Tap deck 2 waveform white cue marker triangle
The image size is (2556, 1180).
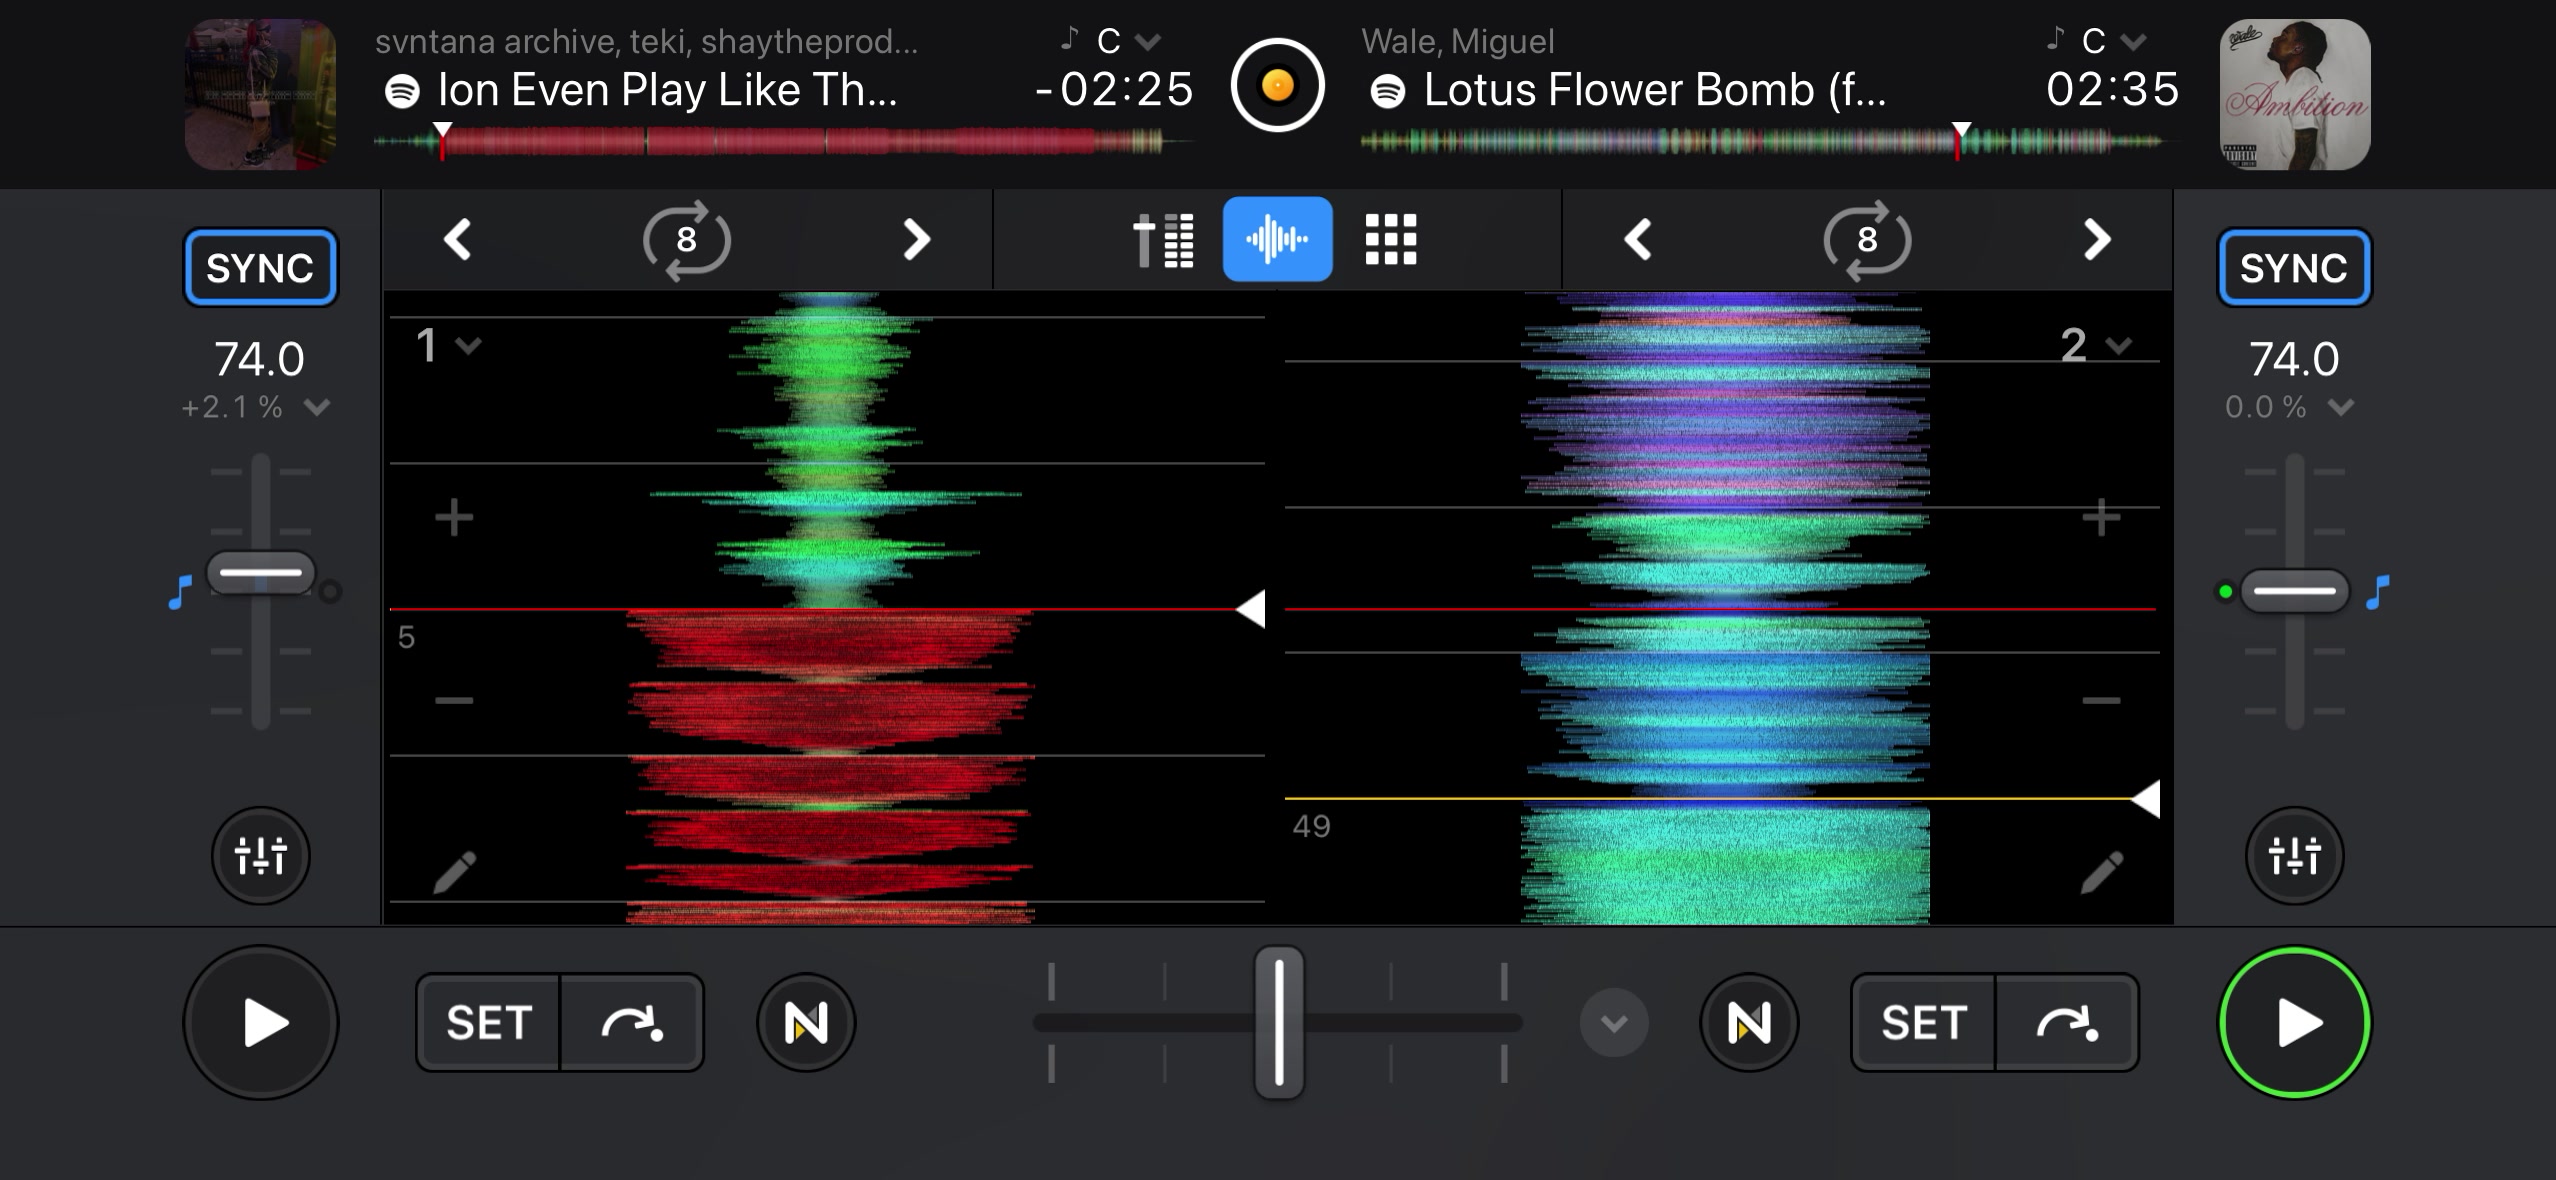tap(2146, 799)
